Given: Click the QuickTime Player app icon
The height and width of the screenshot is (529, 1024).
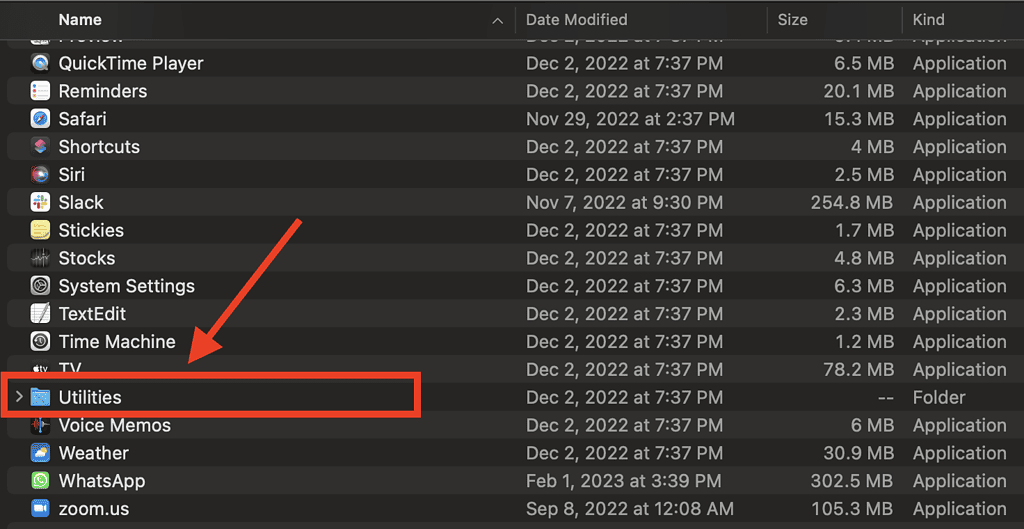Looking at the screenshot, I should click(x=40, y=63).
